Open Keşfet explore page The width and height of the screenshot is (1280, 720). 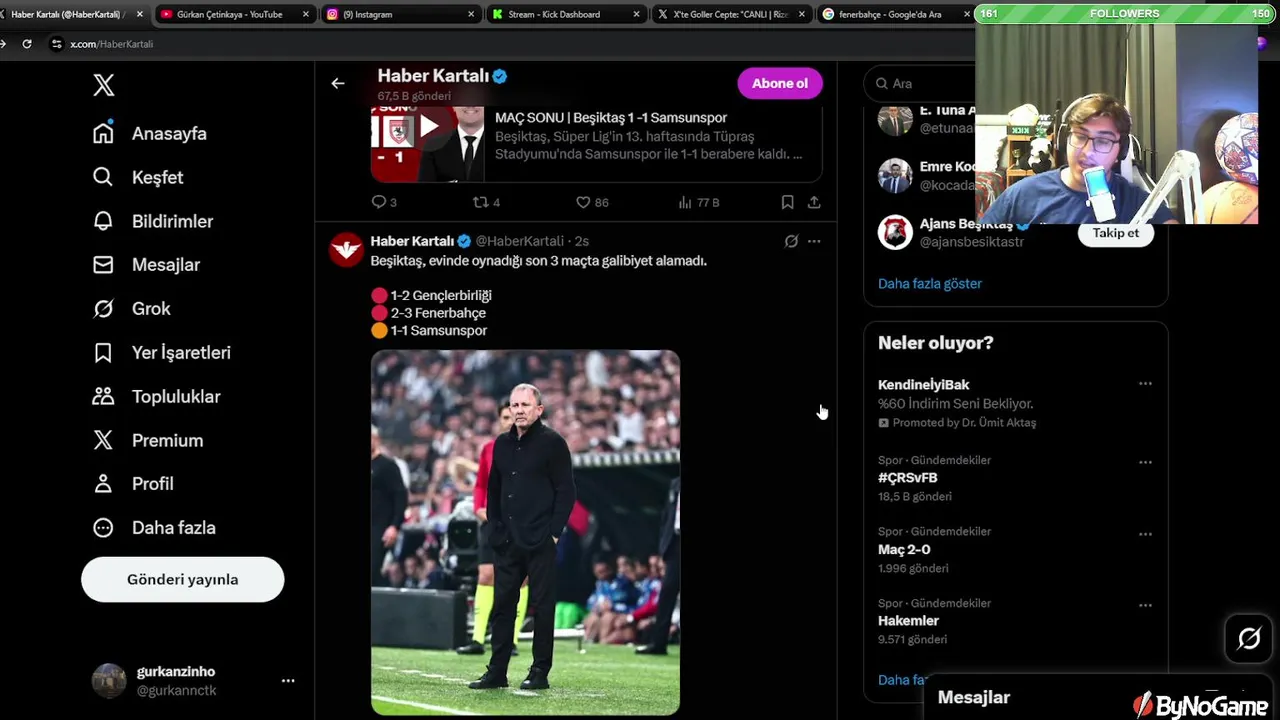[138, 177]
